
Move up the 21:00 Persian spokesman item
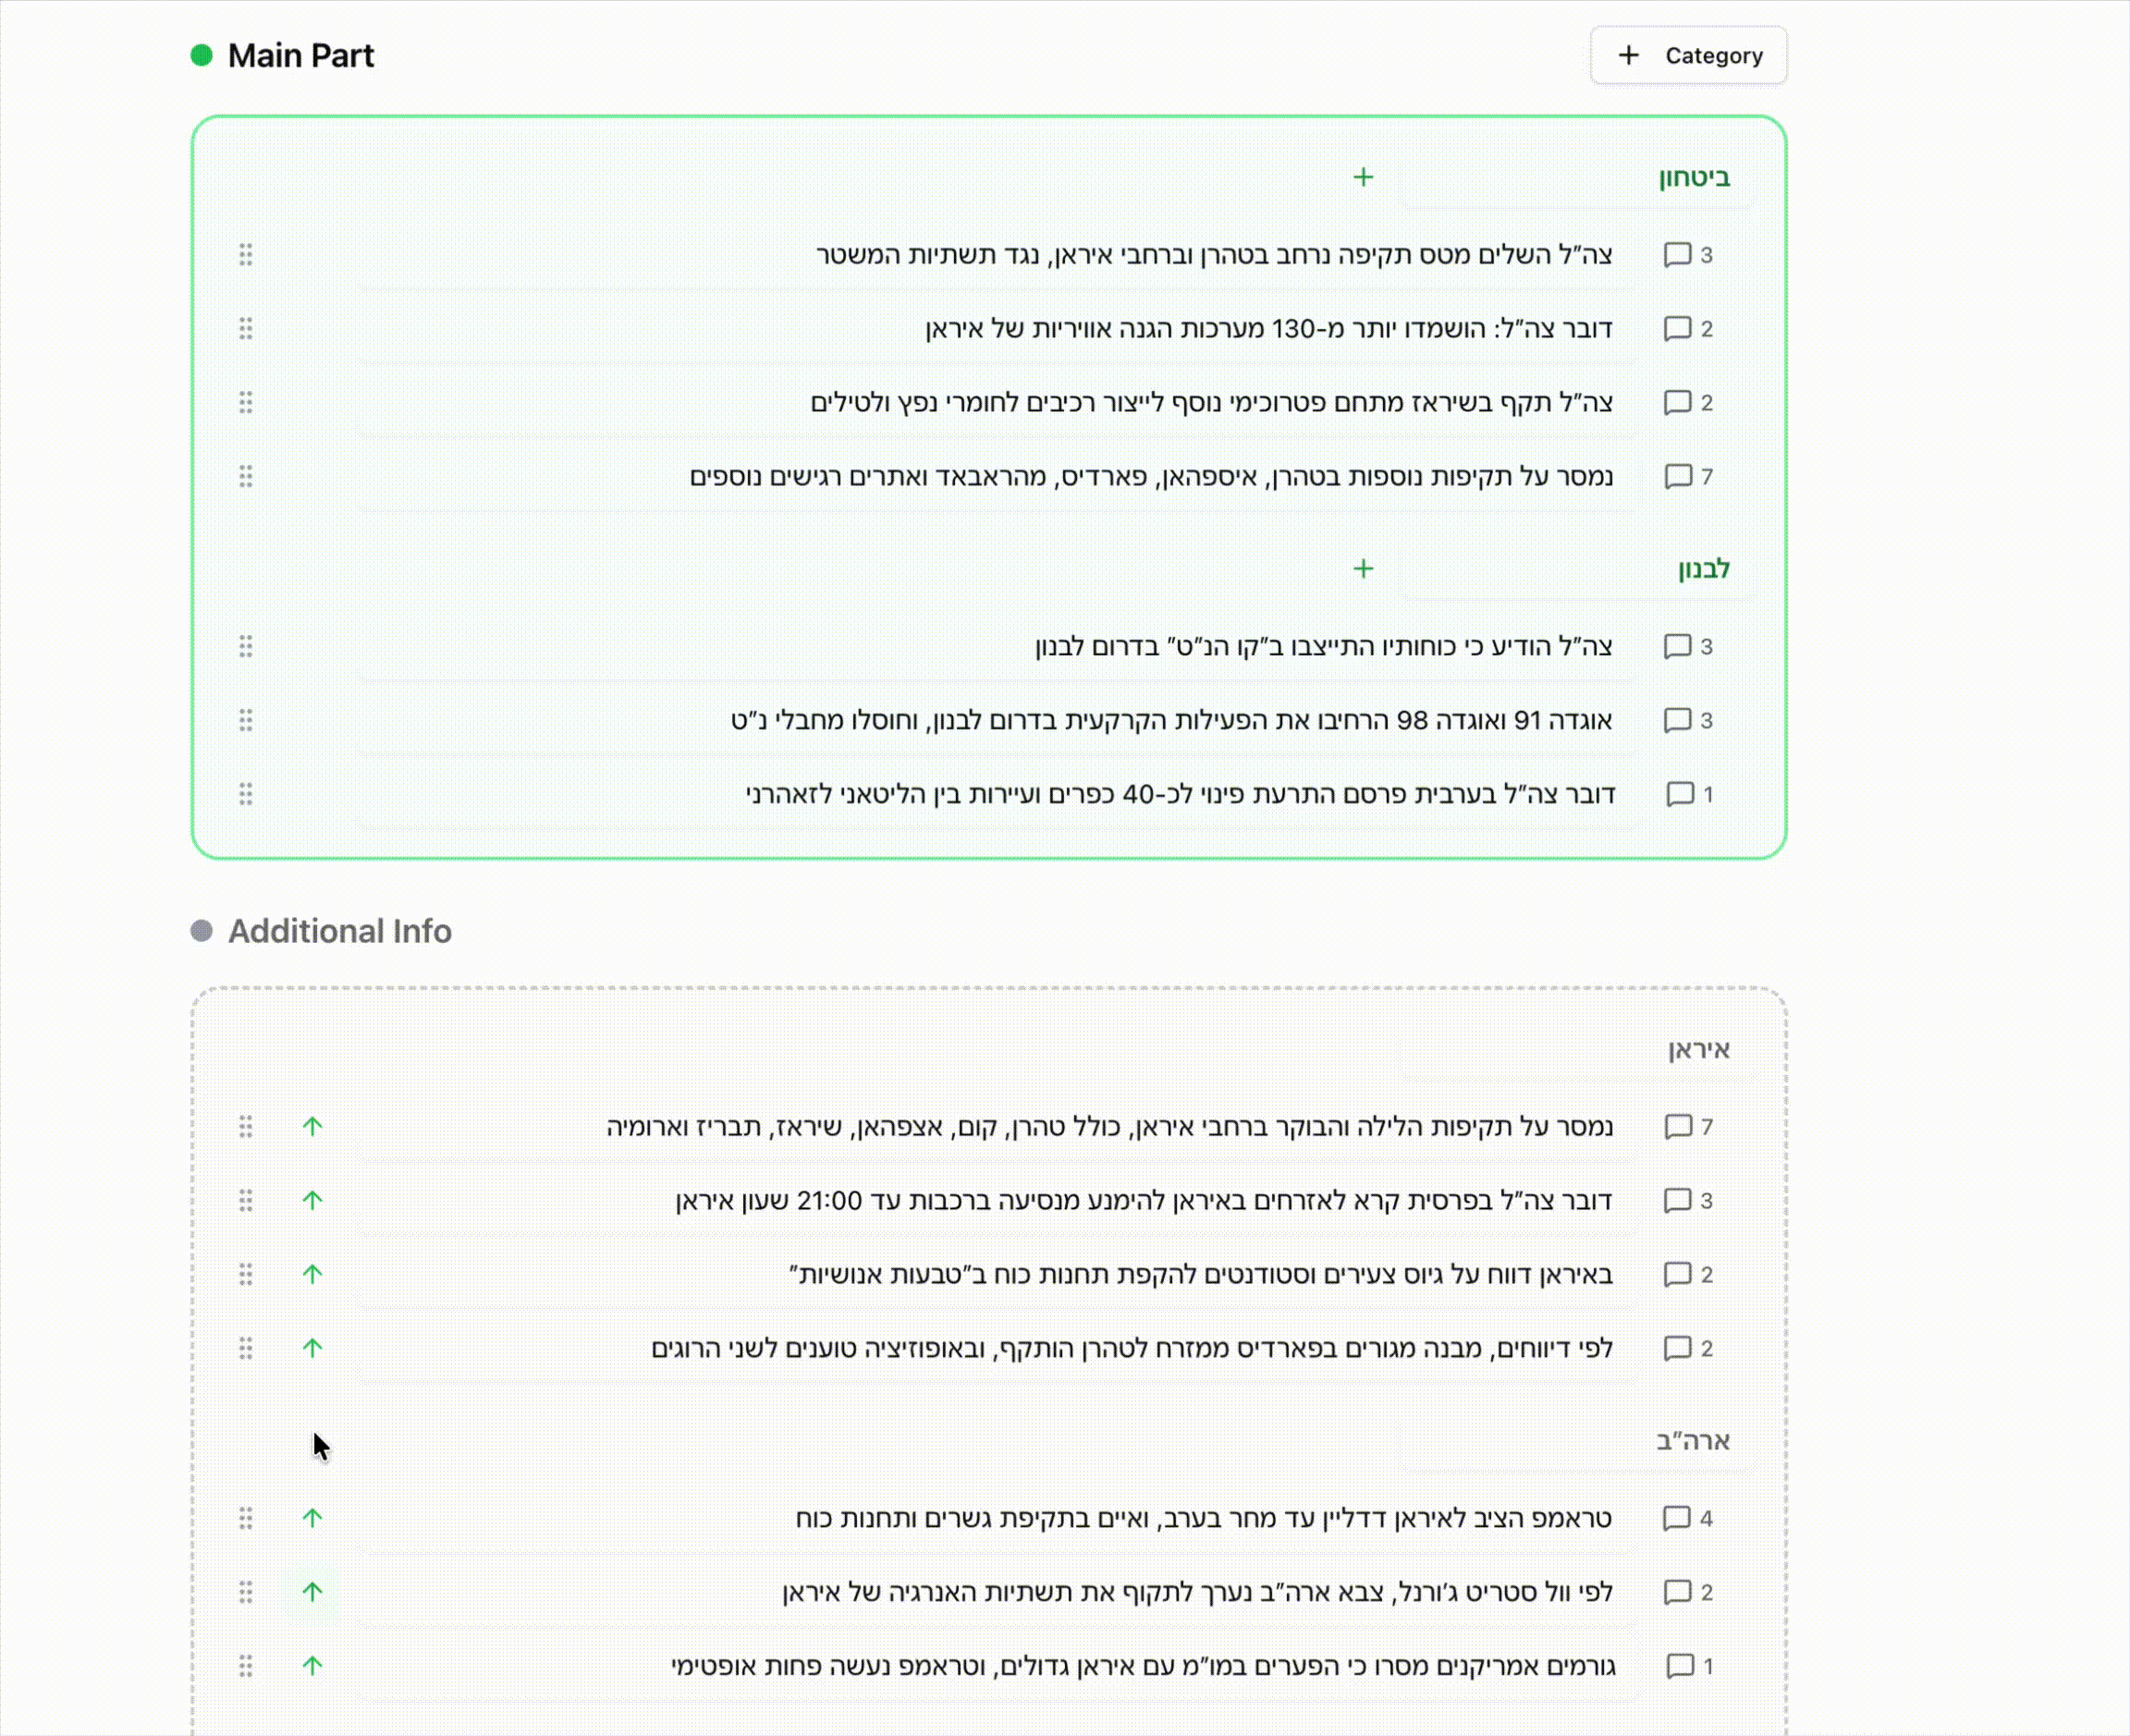pos(312,1200)
